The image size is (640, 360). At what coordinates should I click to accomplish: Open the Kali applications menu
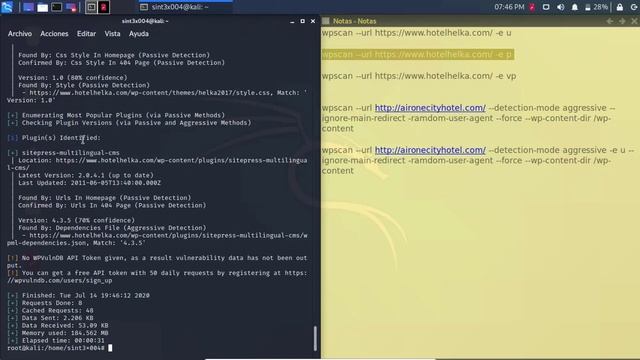[7, 7]
